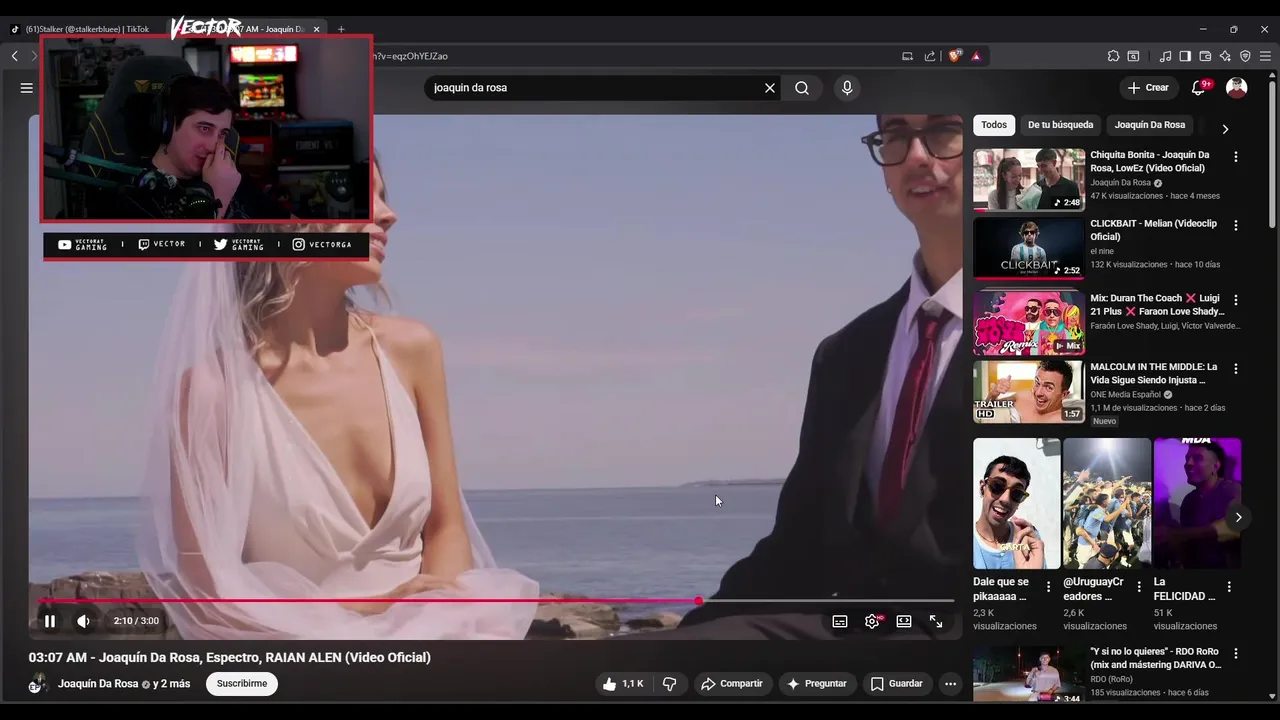Select the De tu búsqueda chip
This screenshot has height=720, width=1280.
click(x=1060, y=125)
